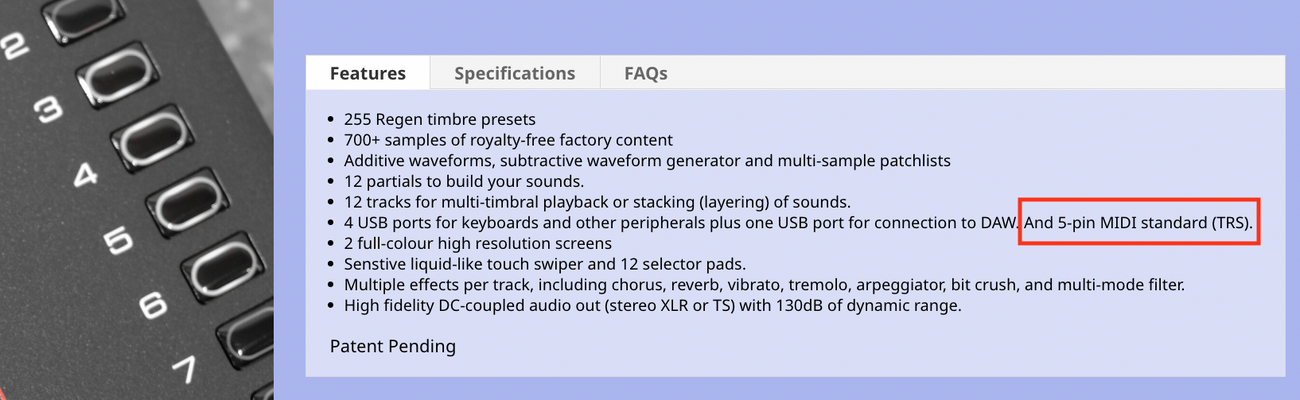This screenshot has height=400, width=1300.
Task: Select the Features tab
Action: 367,73
